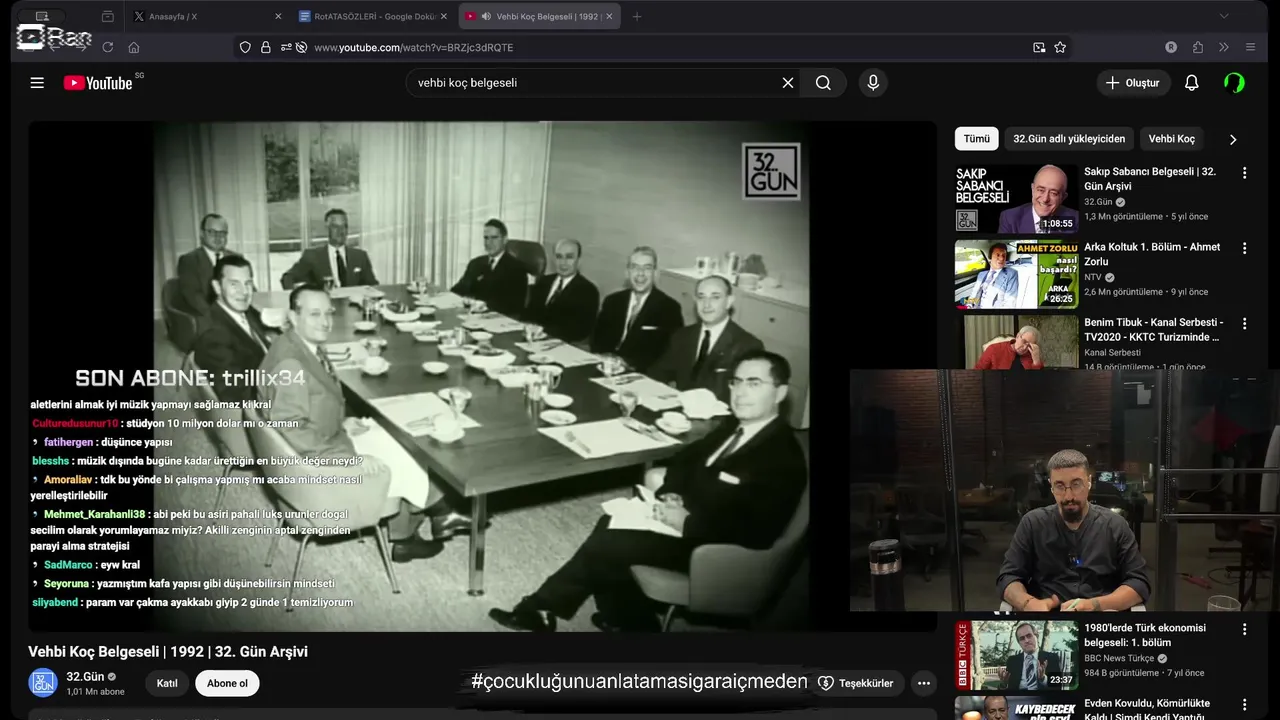
Task: Open the Oluştur create menu
Action: click(x=1133, y=83)
